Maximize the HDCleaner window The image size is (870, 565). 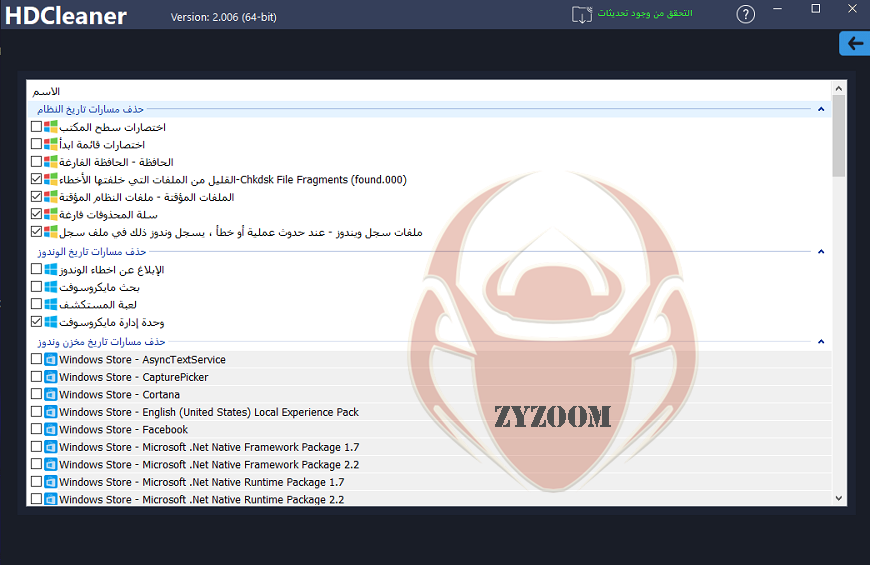pos(816,8)
